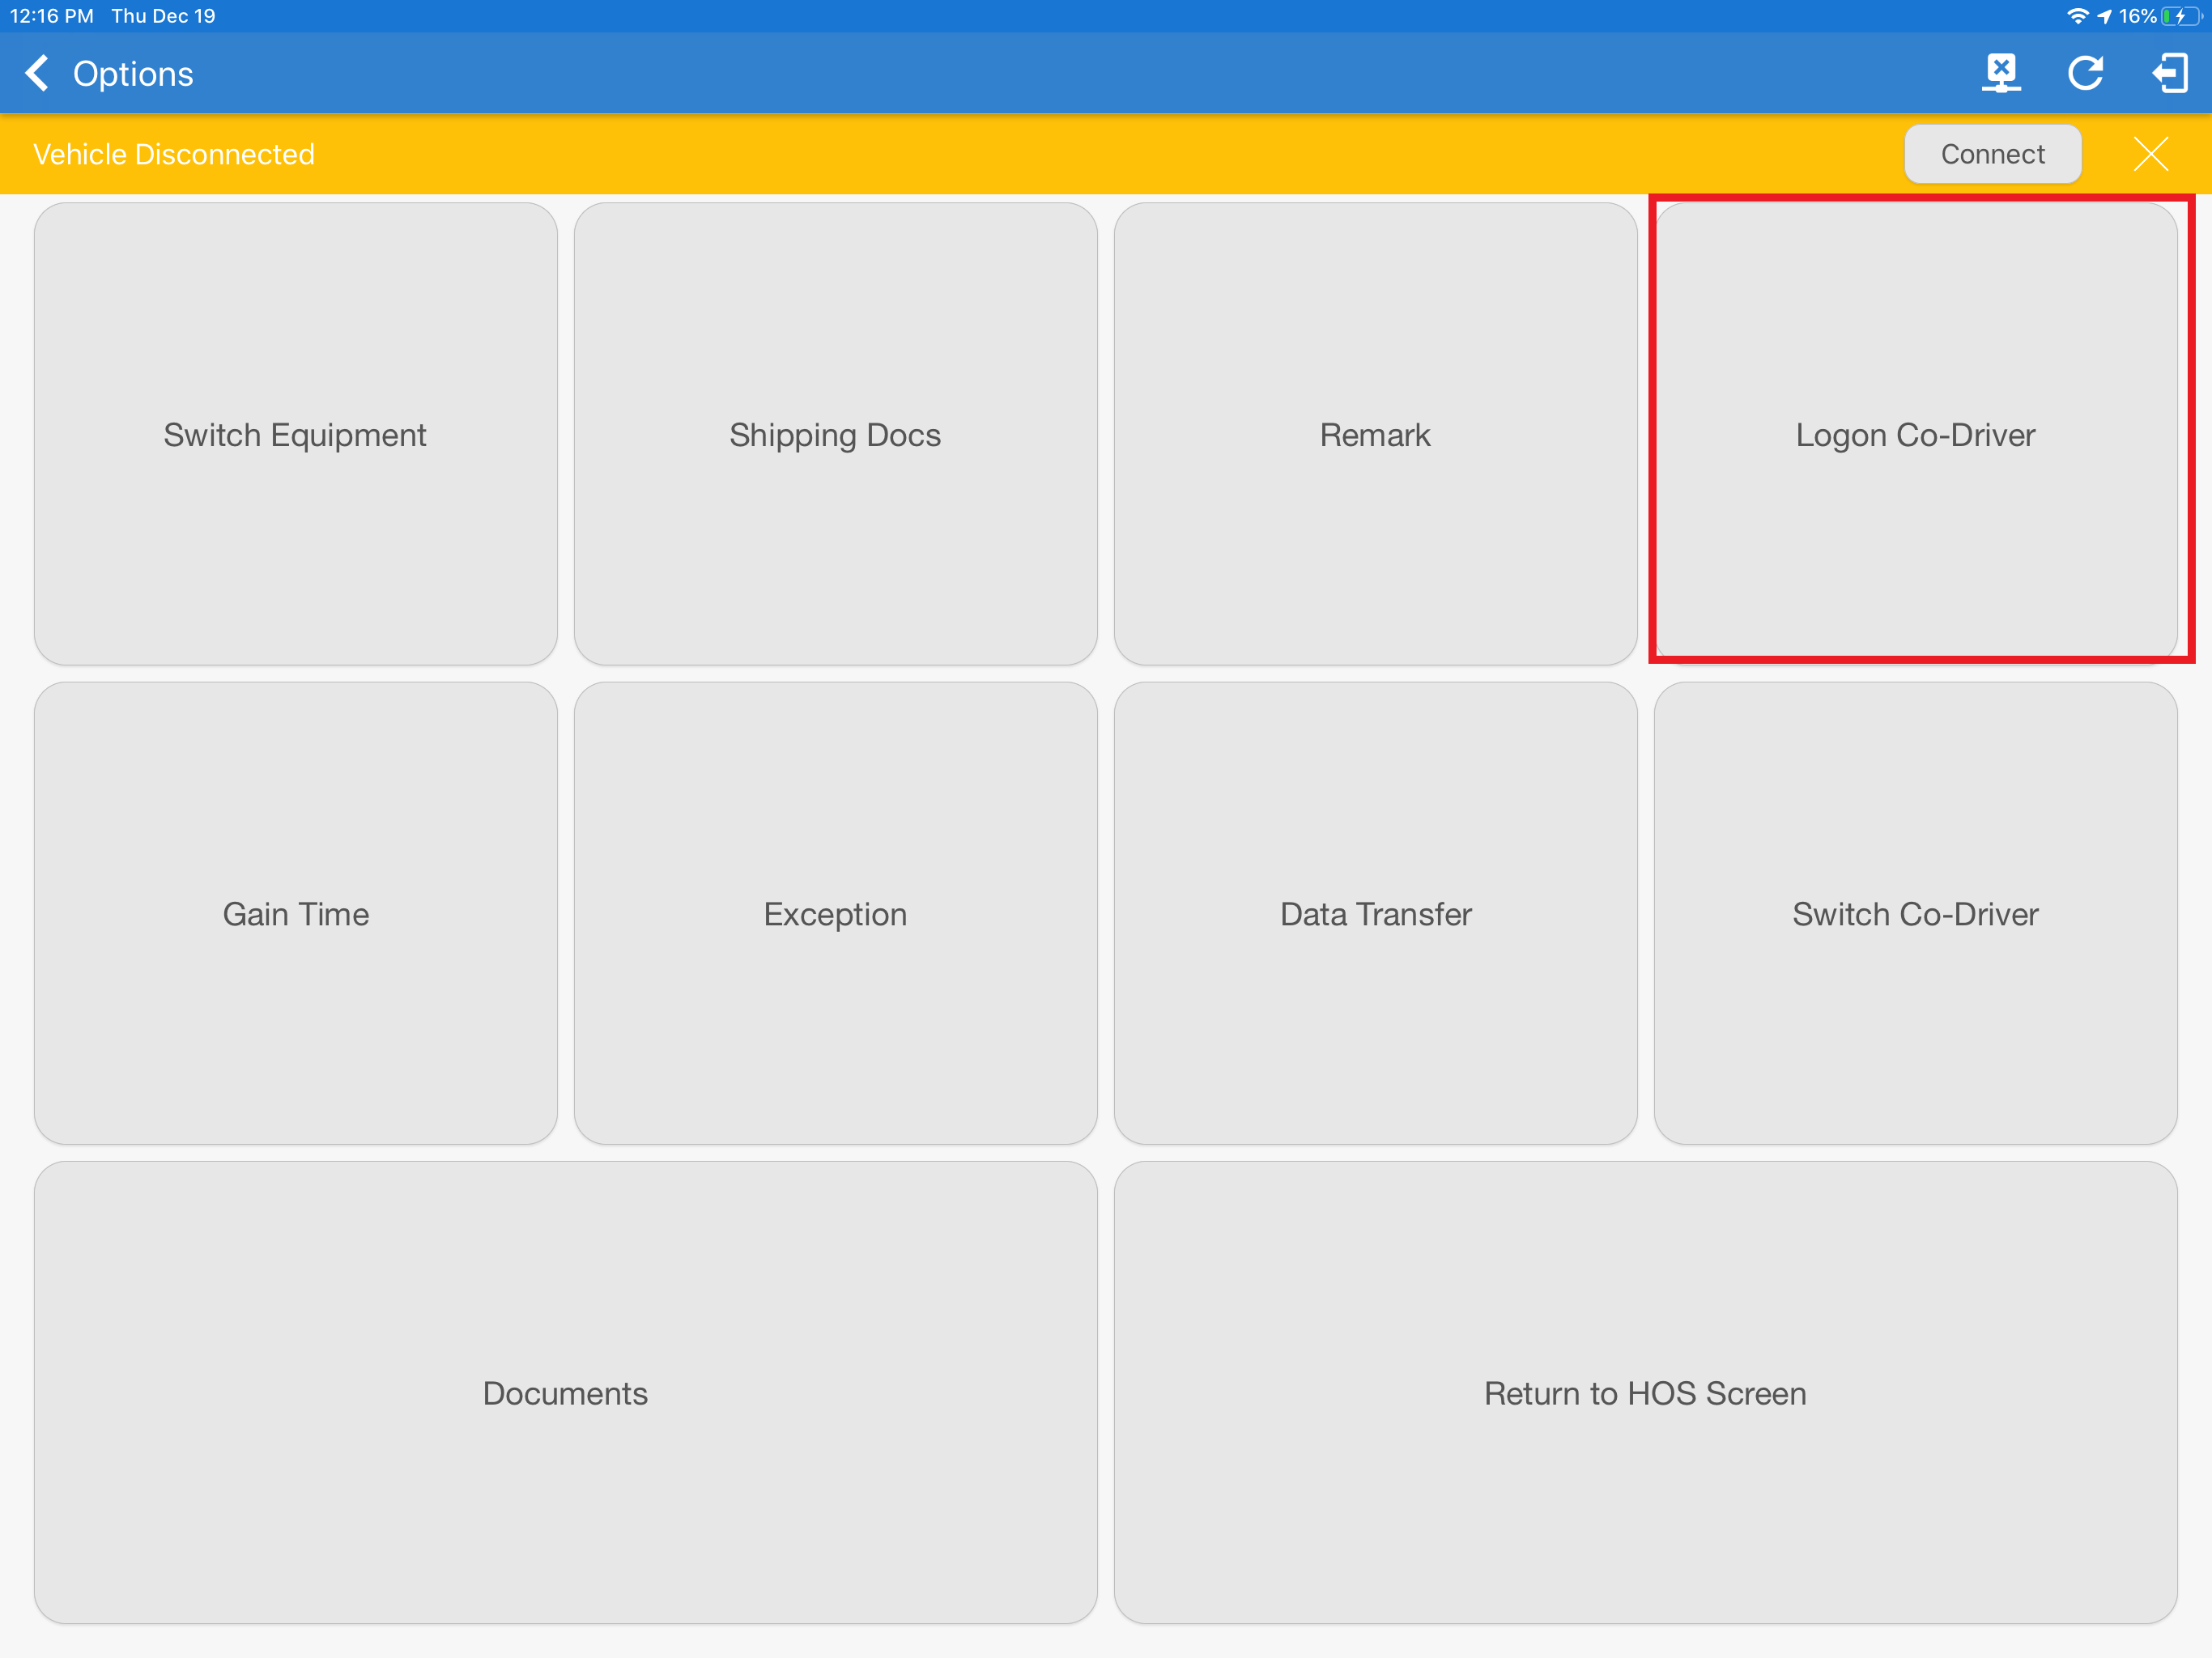Viewport: 2212px width, 1658px height.
Task: Tap Return to HOS Screen
Action: 1645,1392
